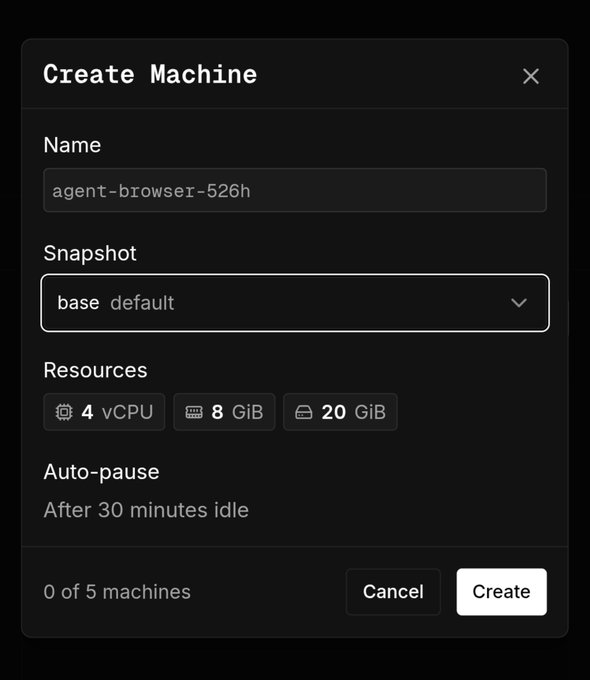Open the Snapshot dropdown

click(x=295, y=303)
